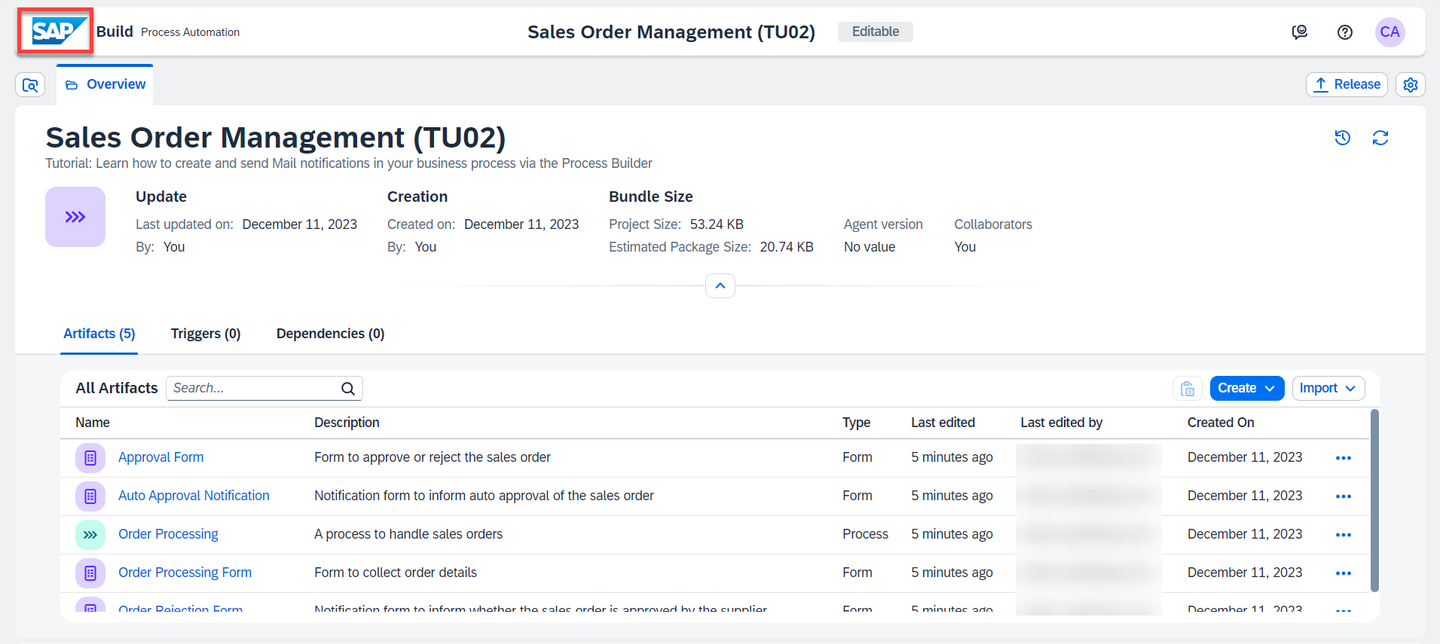Click 'A process to handle sales orders' description

pyautogui.click(x=408, y=534)
